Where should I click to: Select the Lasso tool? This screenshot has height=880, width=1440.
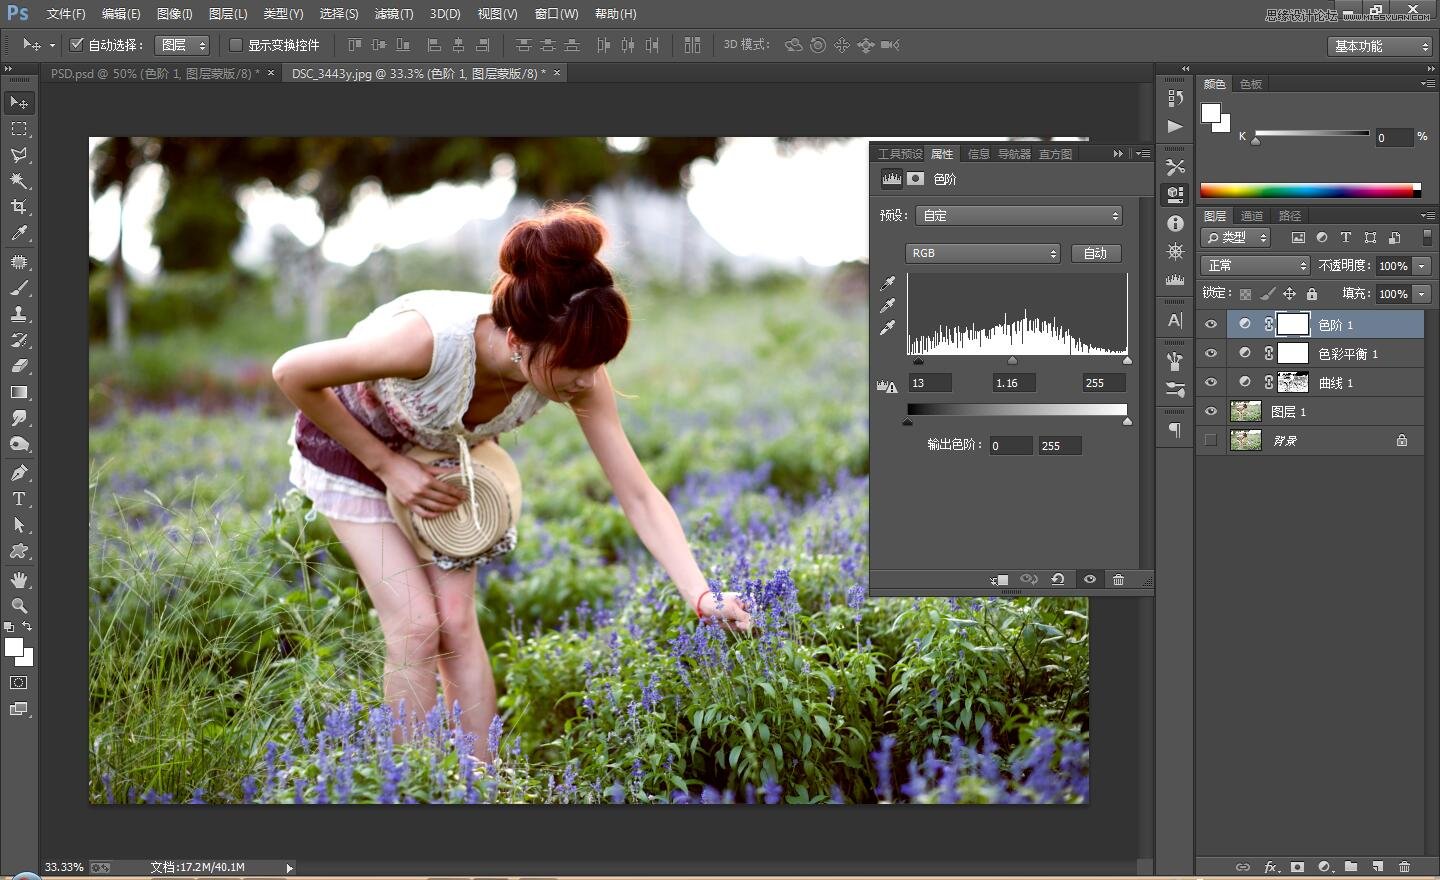(x=18, y=155)
